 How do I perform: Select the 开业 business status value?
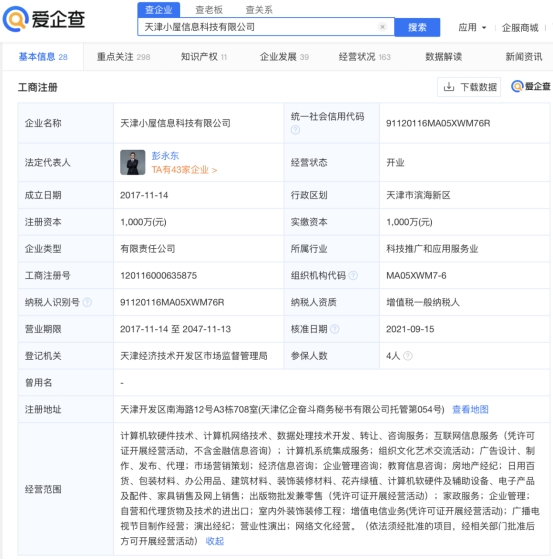395,162
